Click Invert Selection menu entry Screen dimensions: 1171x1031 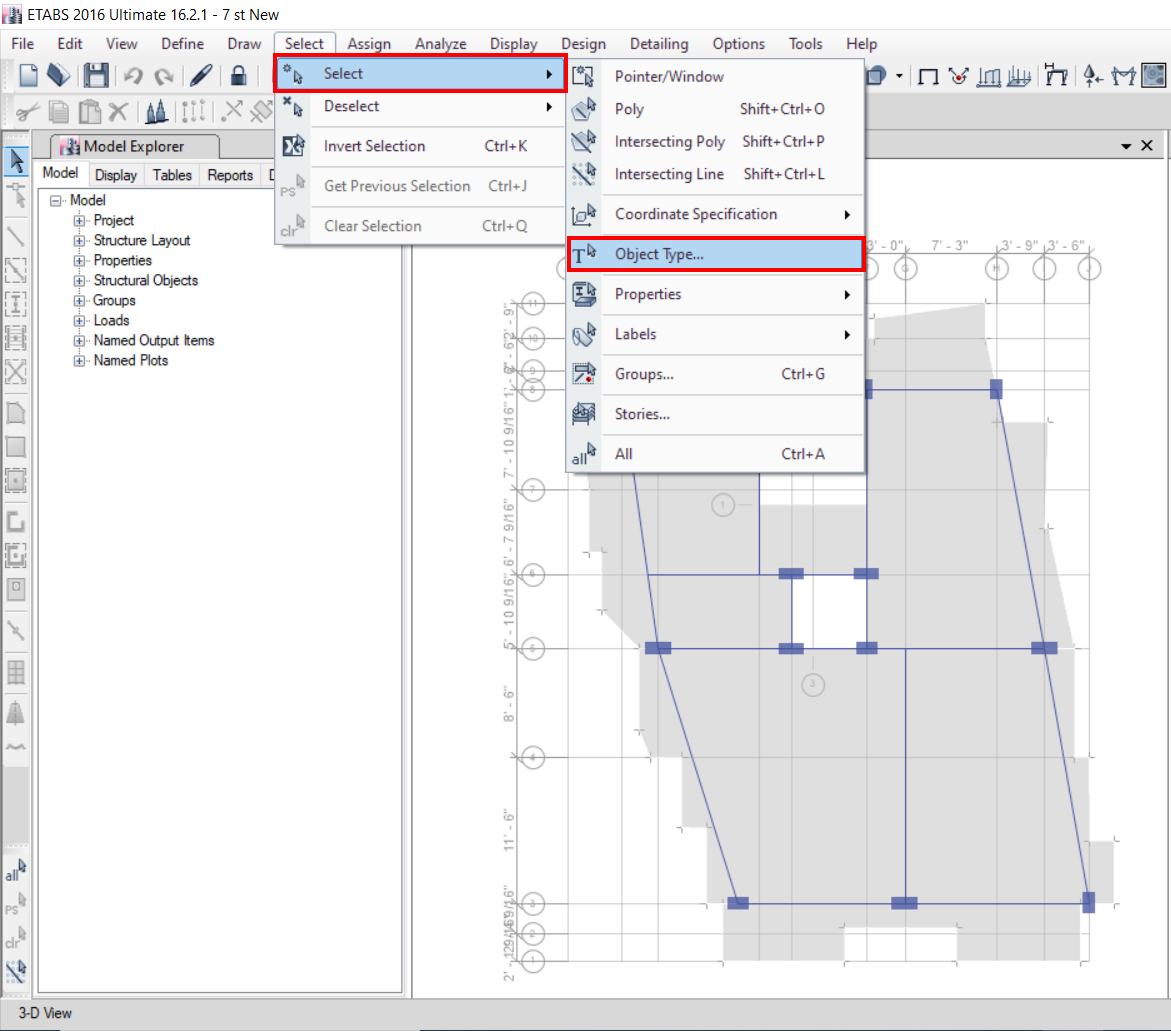click(374, 146)
